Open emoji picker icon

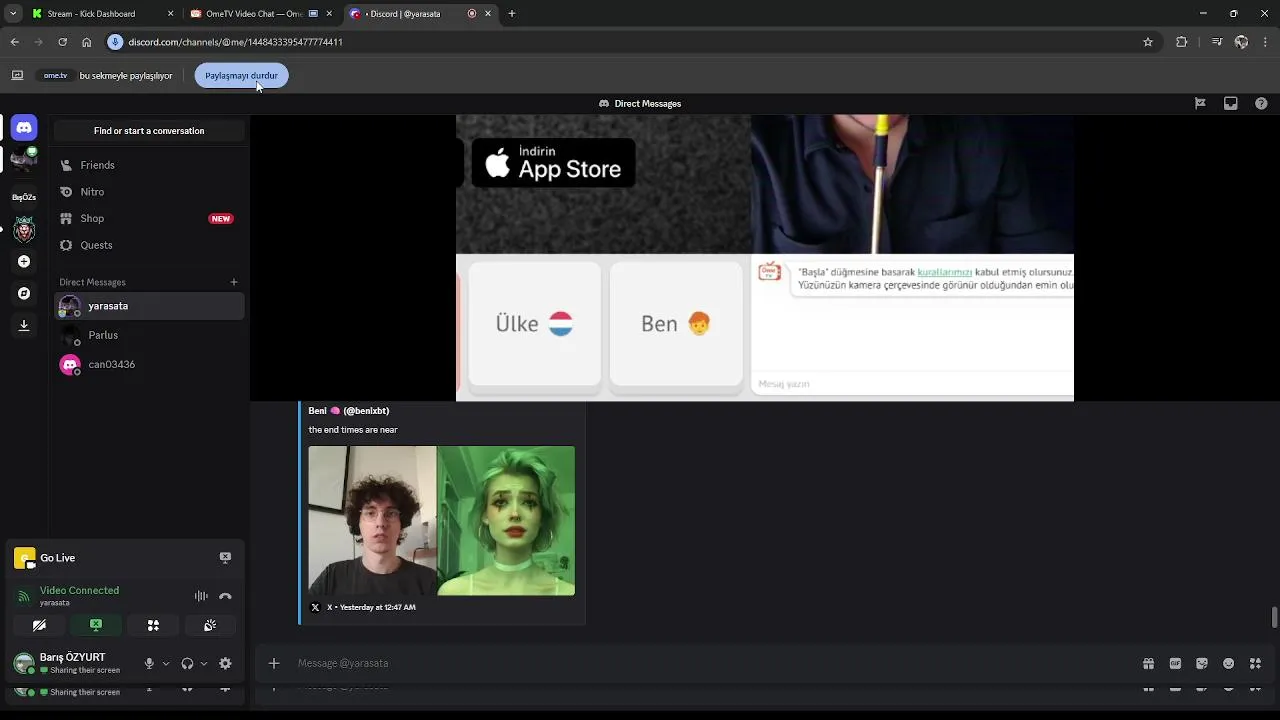(1229, 663)
